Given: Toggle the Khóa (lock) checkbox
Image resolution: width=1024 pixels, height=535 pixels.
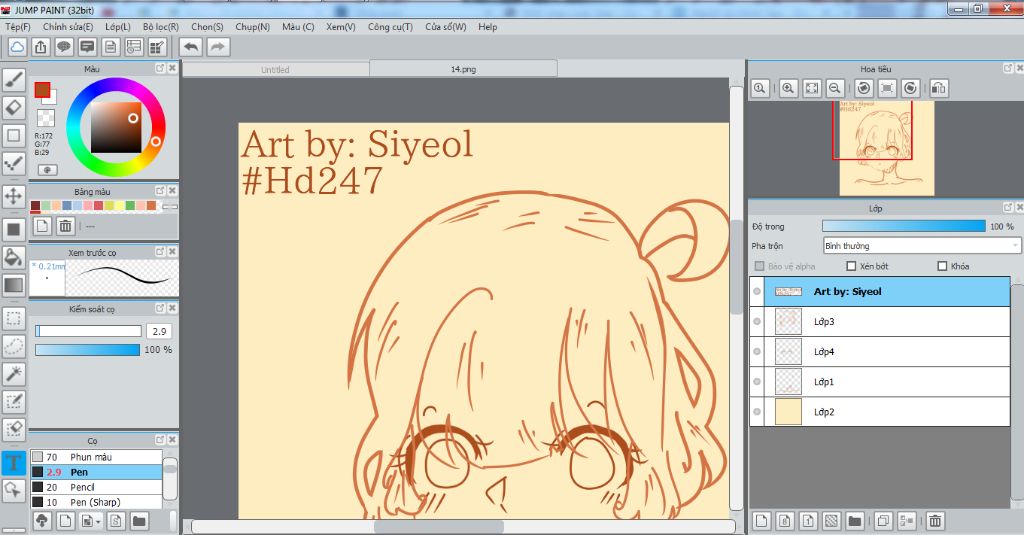Looking at the screenshot, I should [942, 266].
